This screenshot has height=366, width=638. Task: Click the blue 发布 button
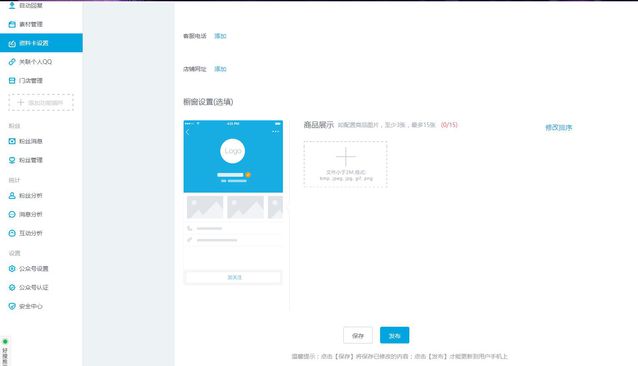394,336
